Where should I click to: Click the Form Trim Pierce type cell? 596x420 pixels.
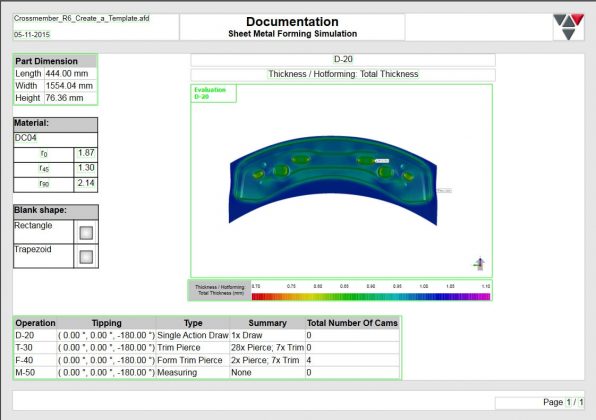[x=193, y=360]
